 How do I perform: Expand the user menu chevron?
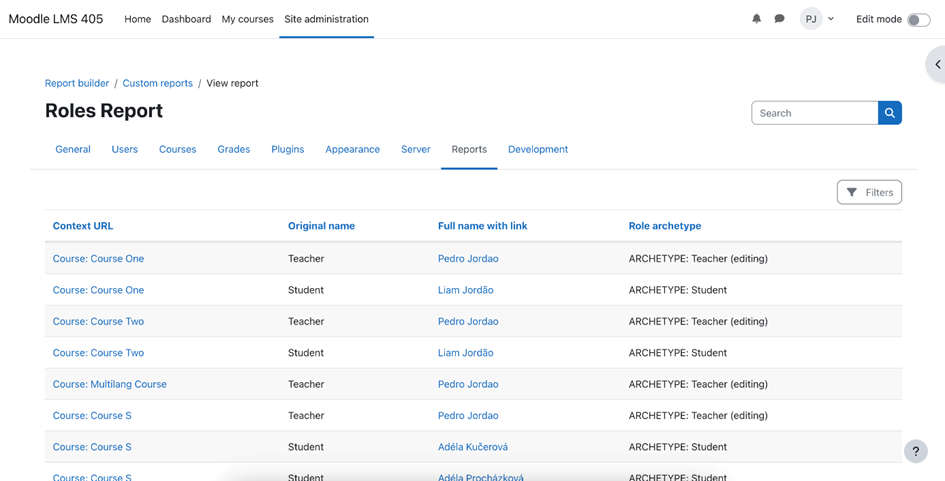[x=831, y=19]
